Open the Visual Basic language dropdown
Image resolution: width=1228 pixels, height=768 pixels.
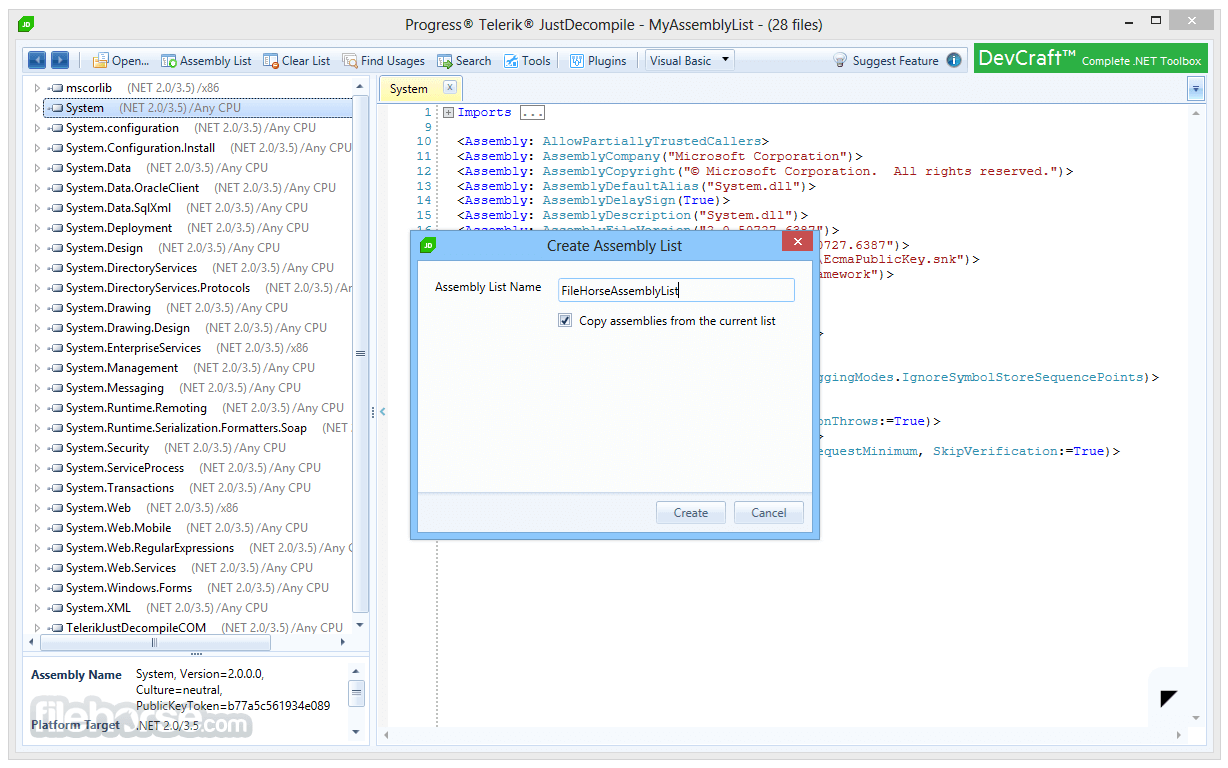click(x=689, y=60)
